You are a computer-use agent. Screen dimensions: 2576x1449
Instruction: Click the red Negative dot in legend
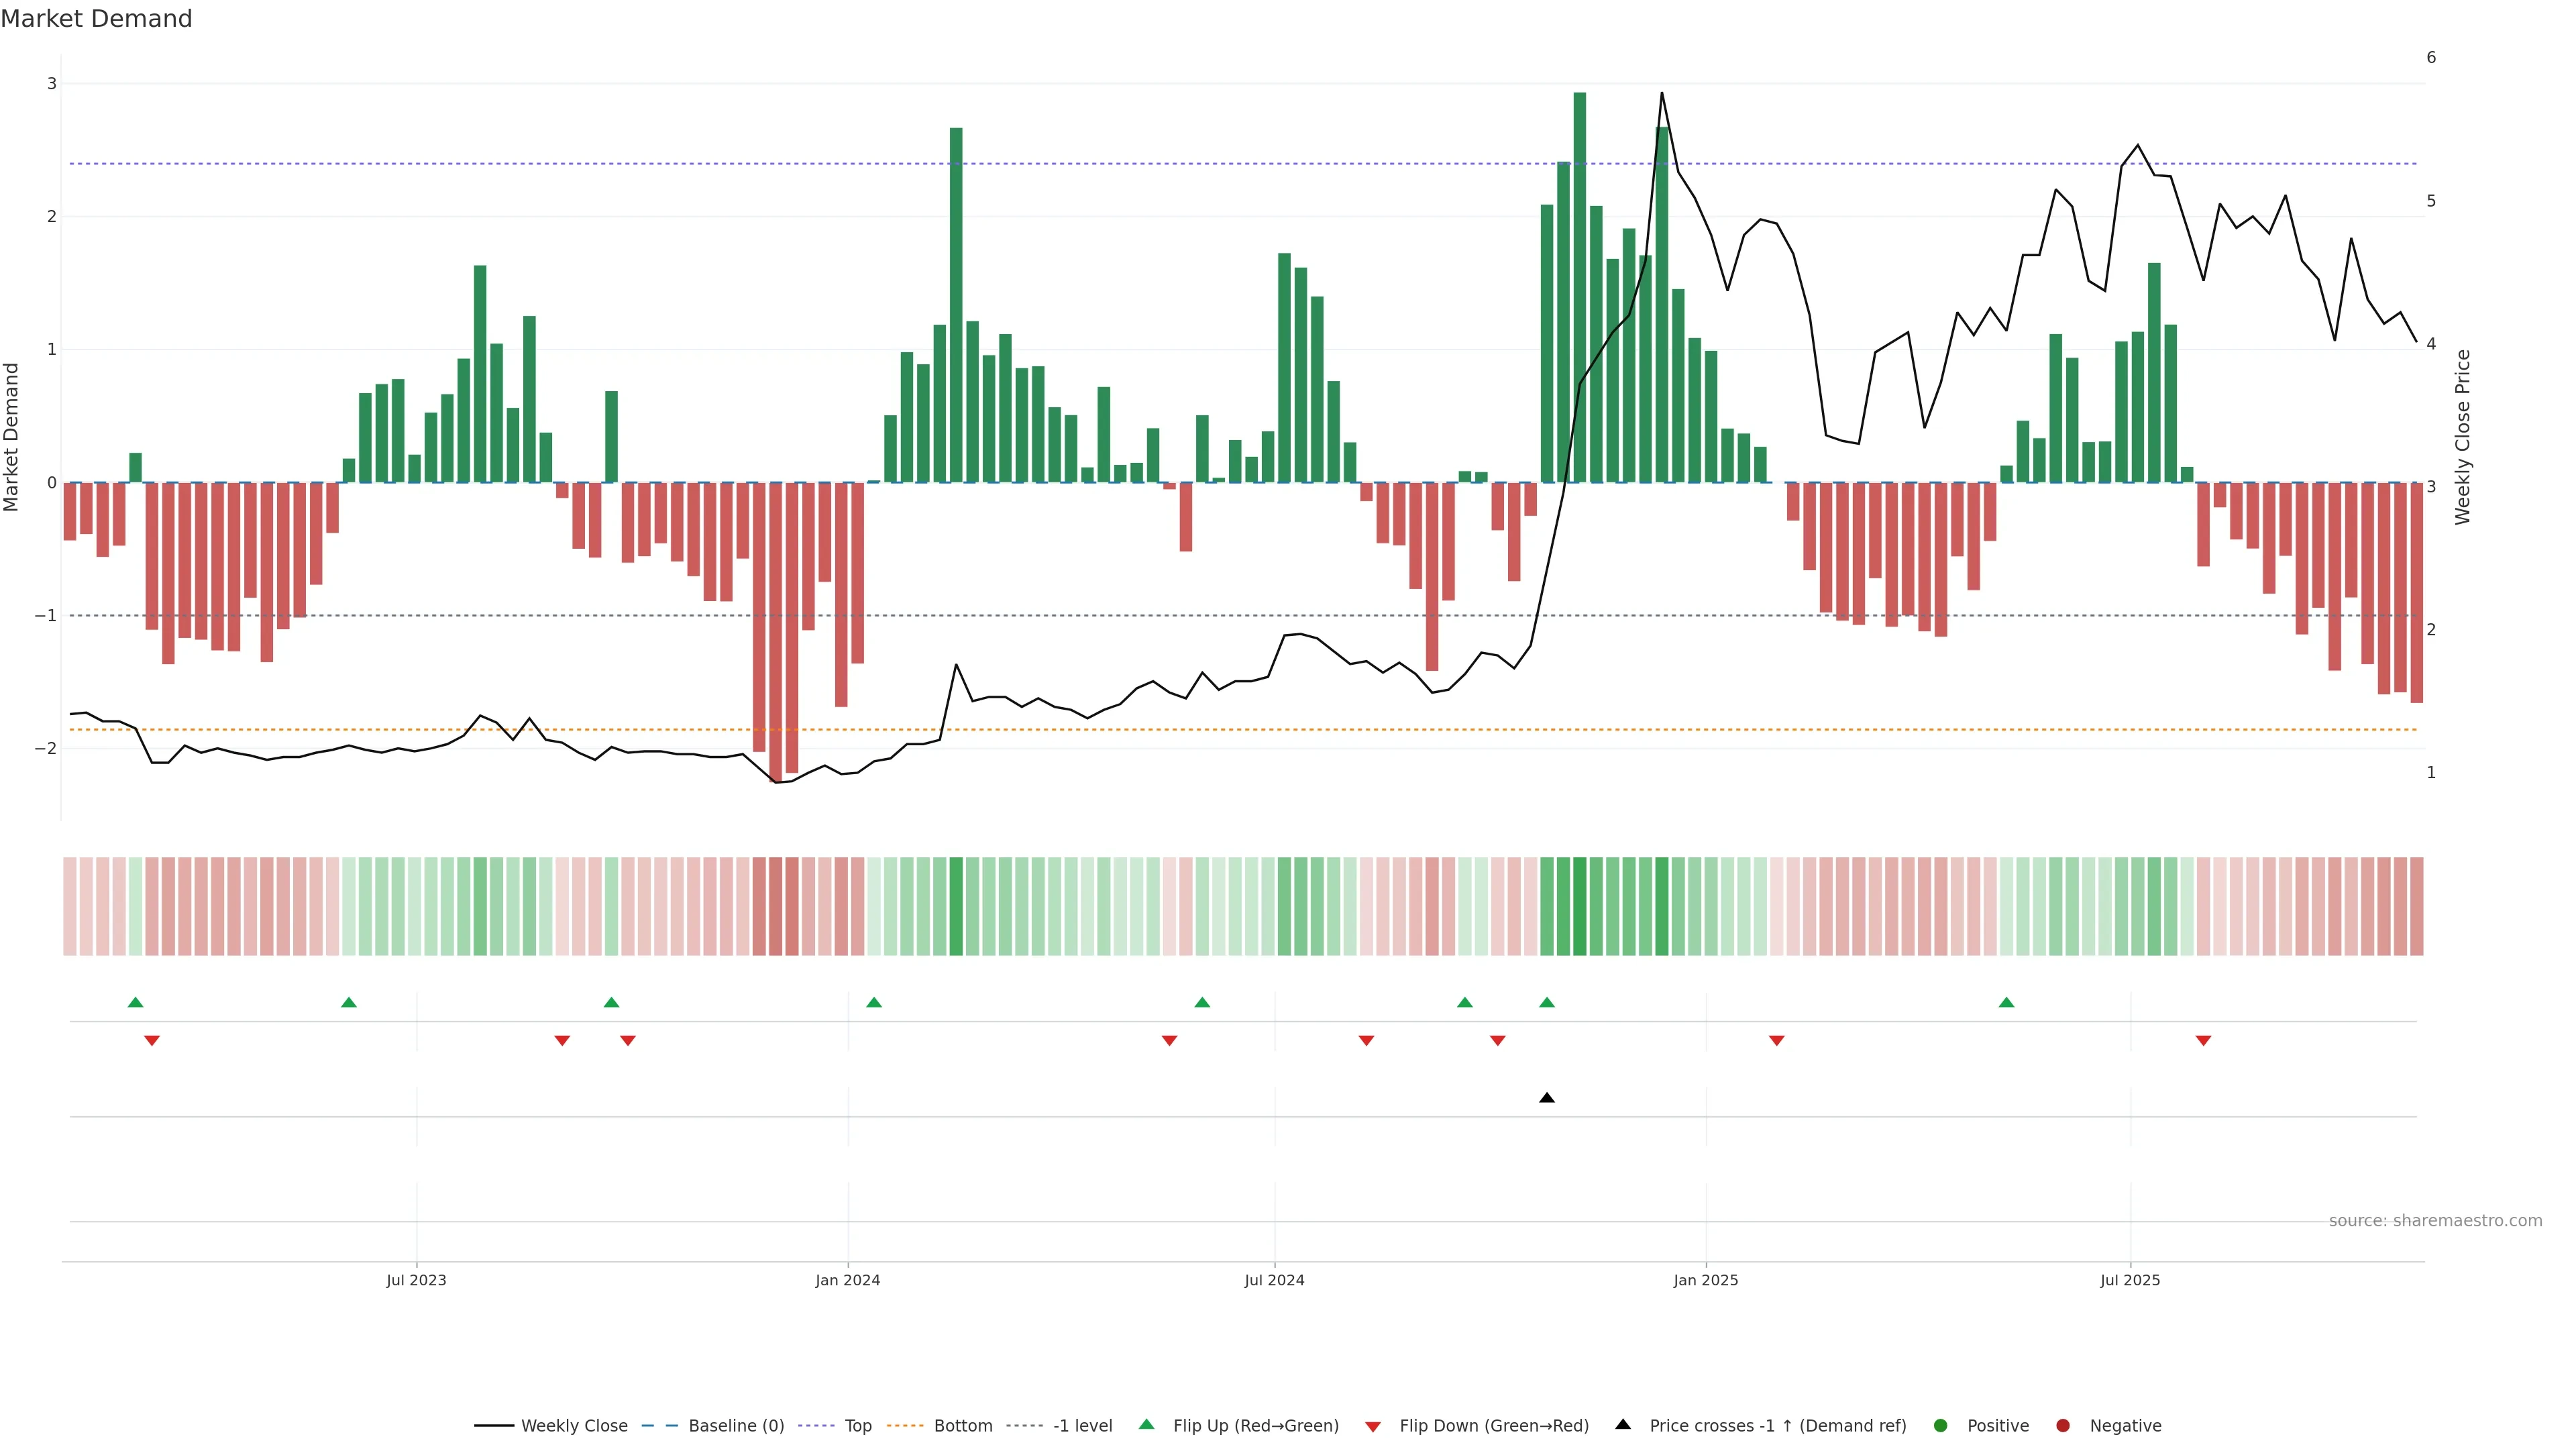(2062, 1425)
